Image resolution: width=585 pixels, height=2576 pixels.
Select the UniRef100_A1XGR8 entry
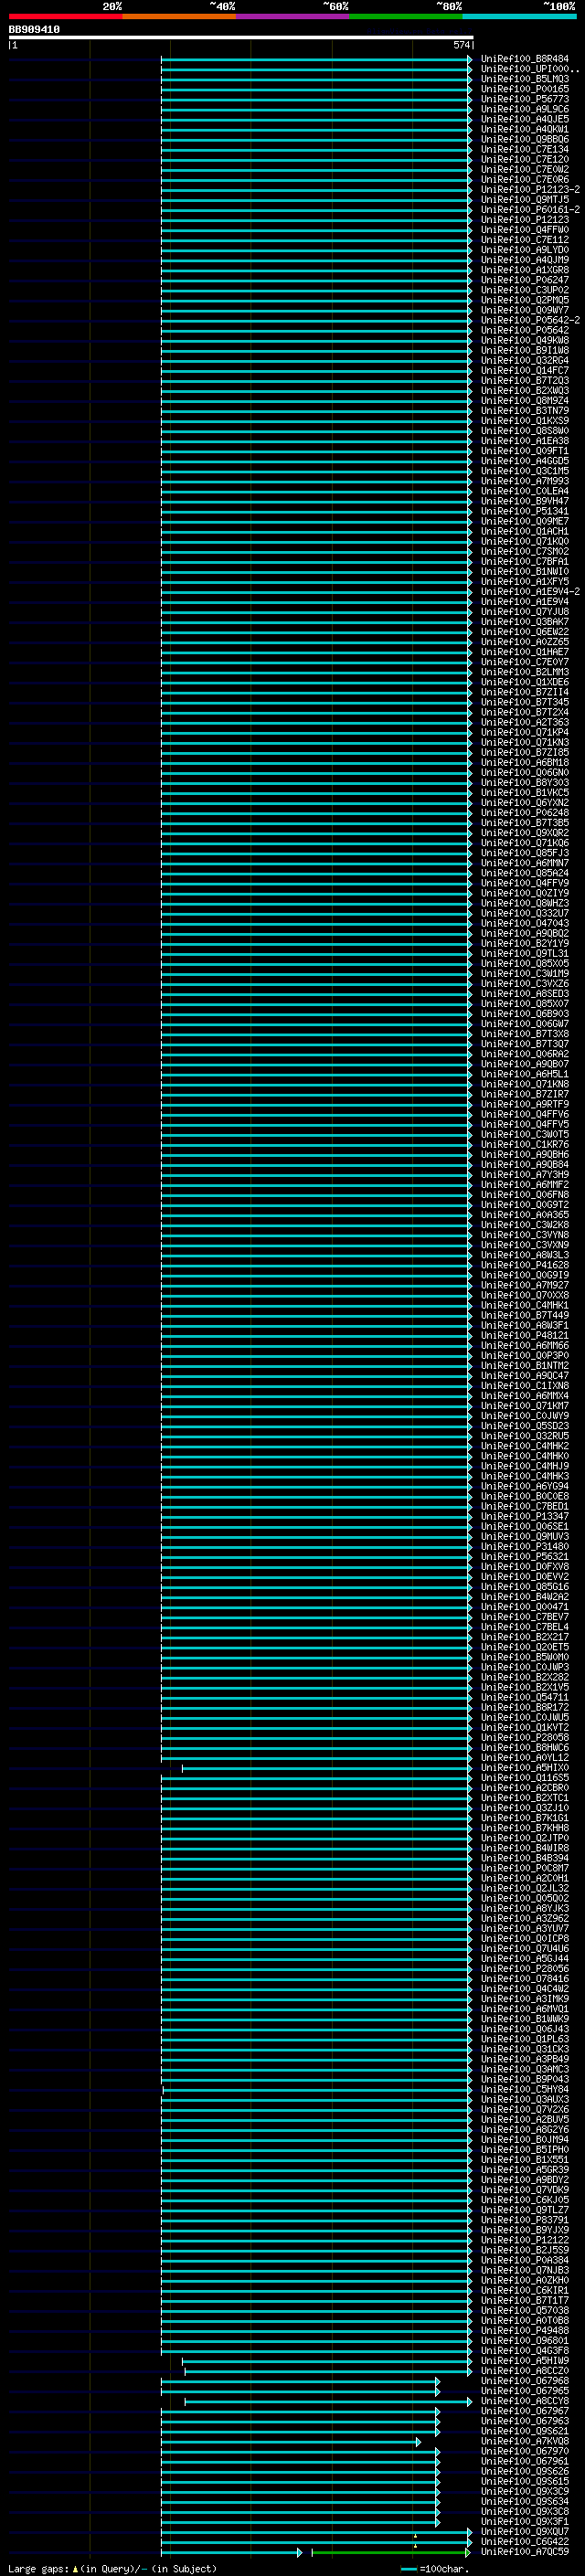click(525, 270)
